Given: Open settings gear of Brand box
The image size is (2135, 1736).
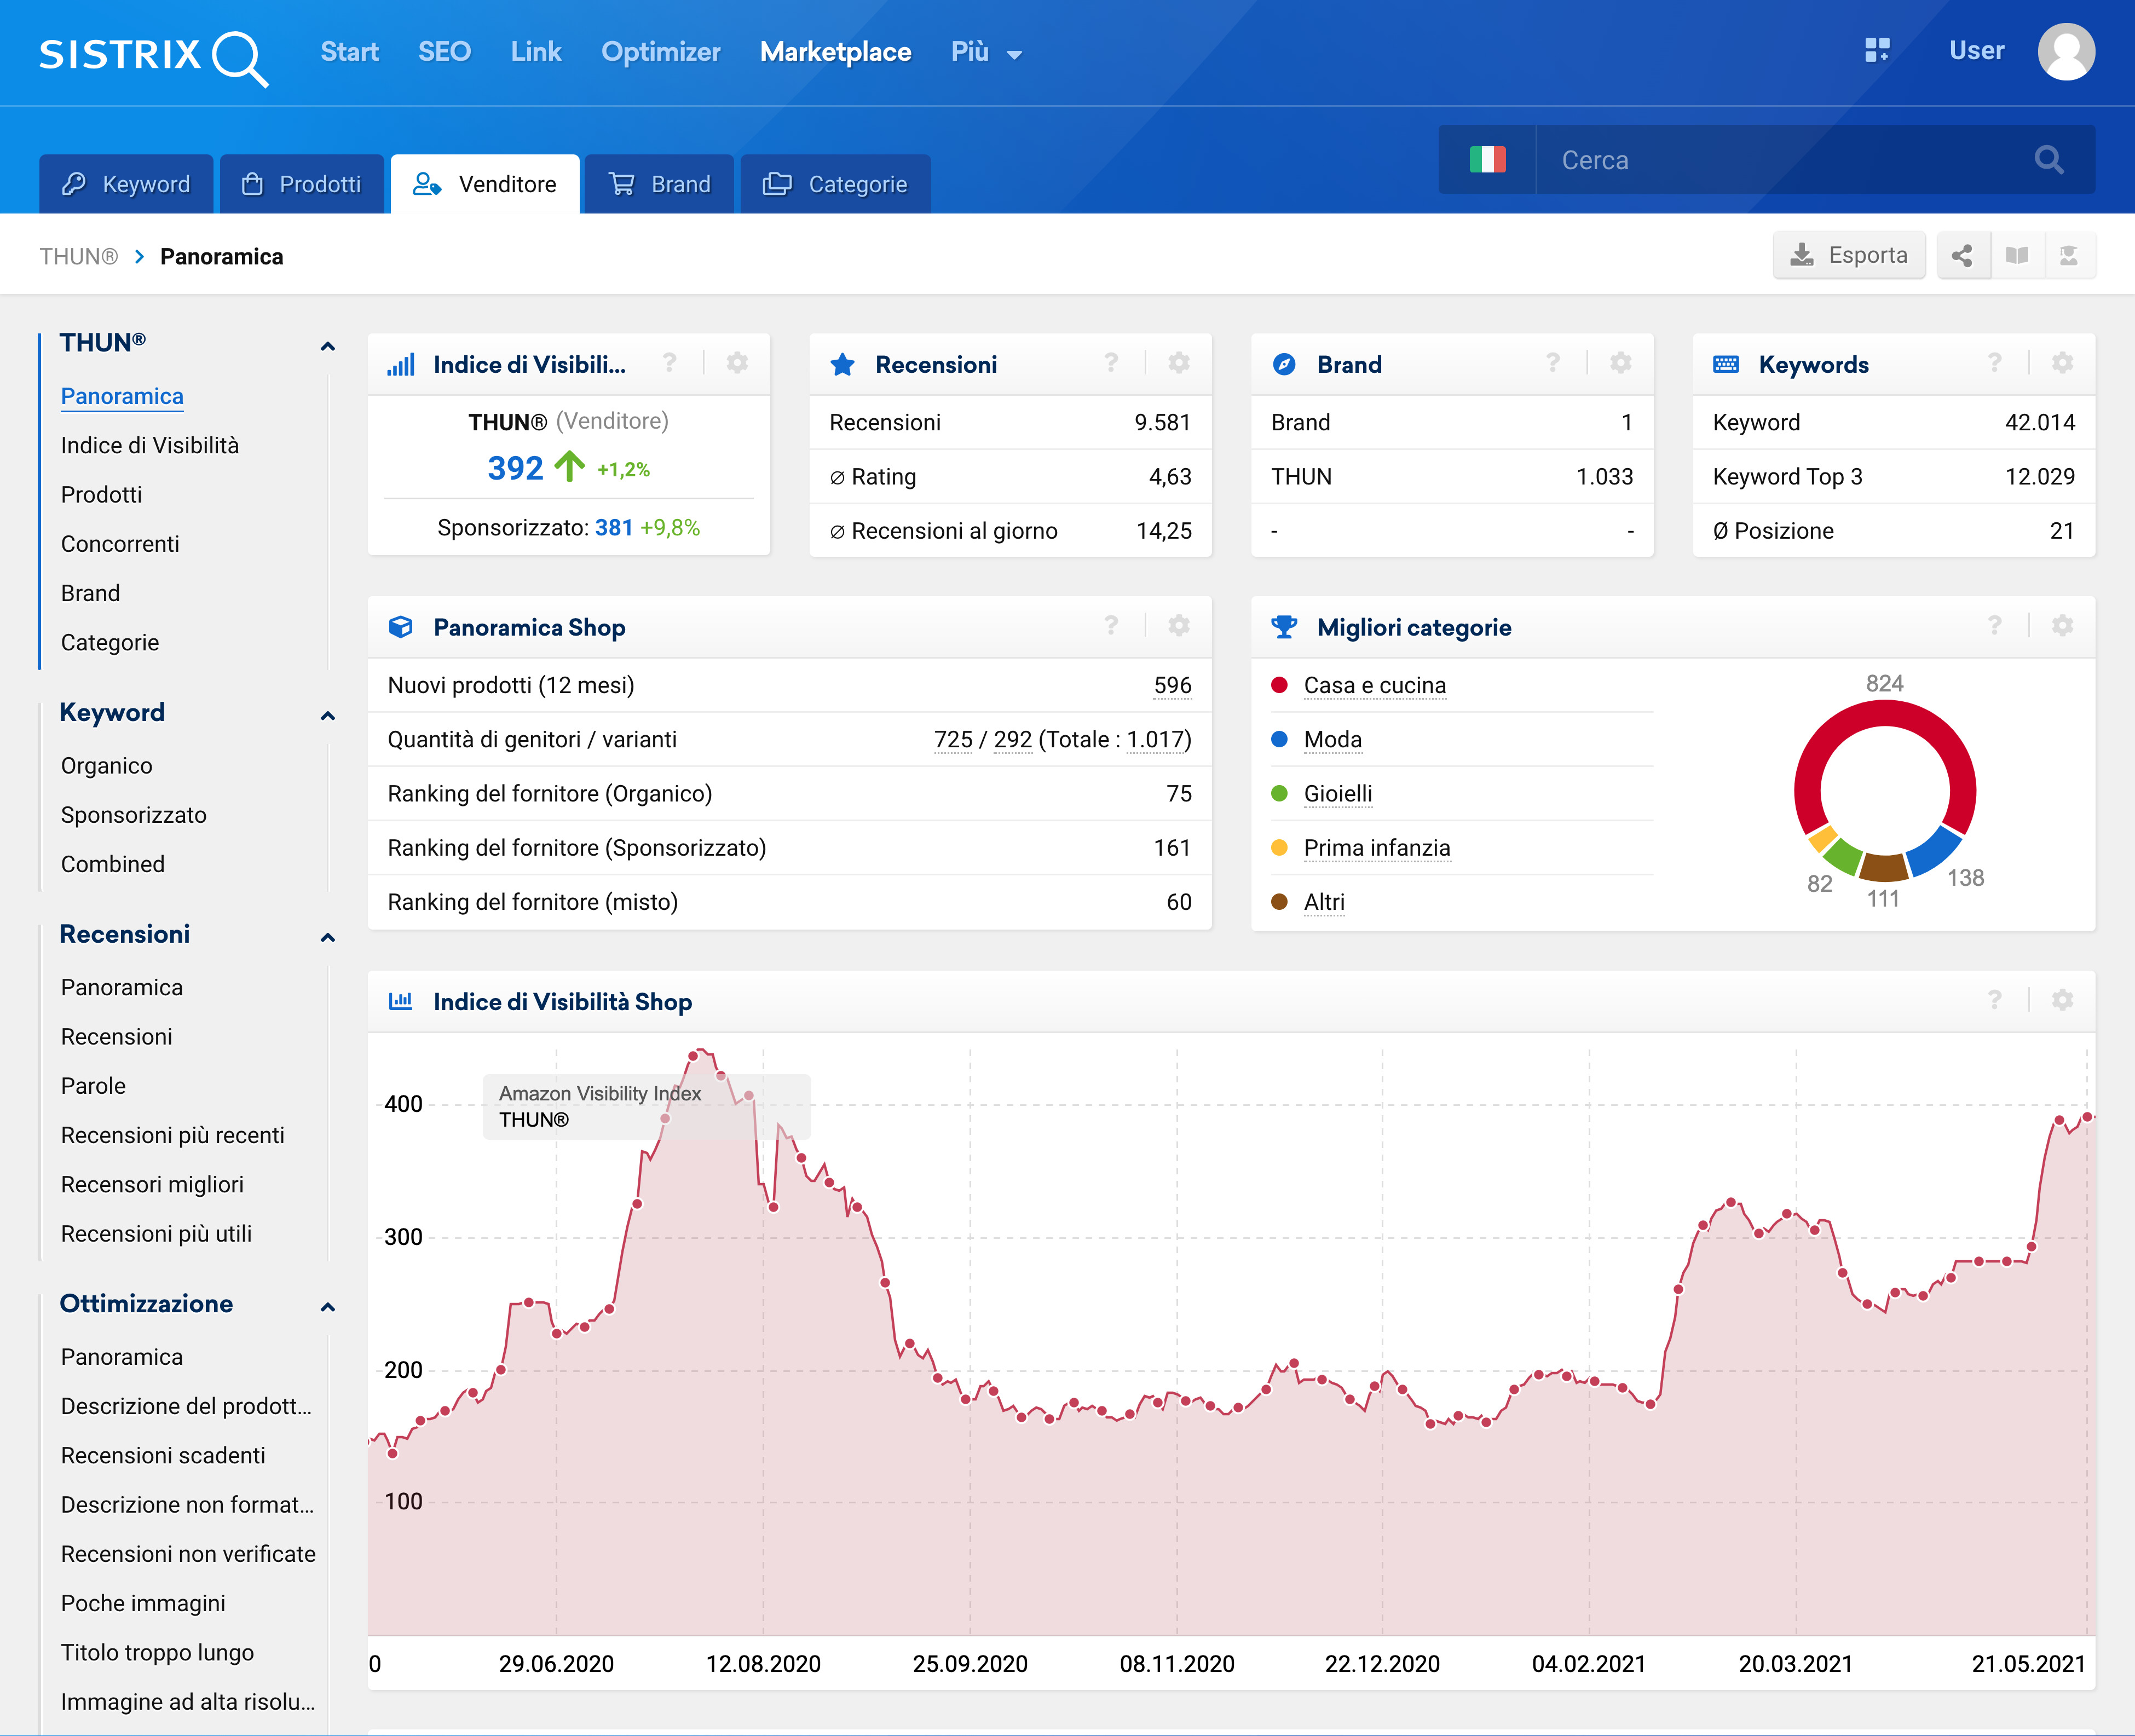Looking at the screenshot, I should [x=1621, y=363].
